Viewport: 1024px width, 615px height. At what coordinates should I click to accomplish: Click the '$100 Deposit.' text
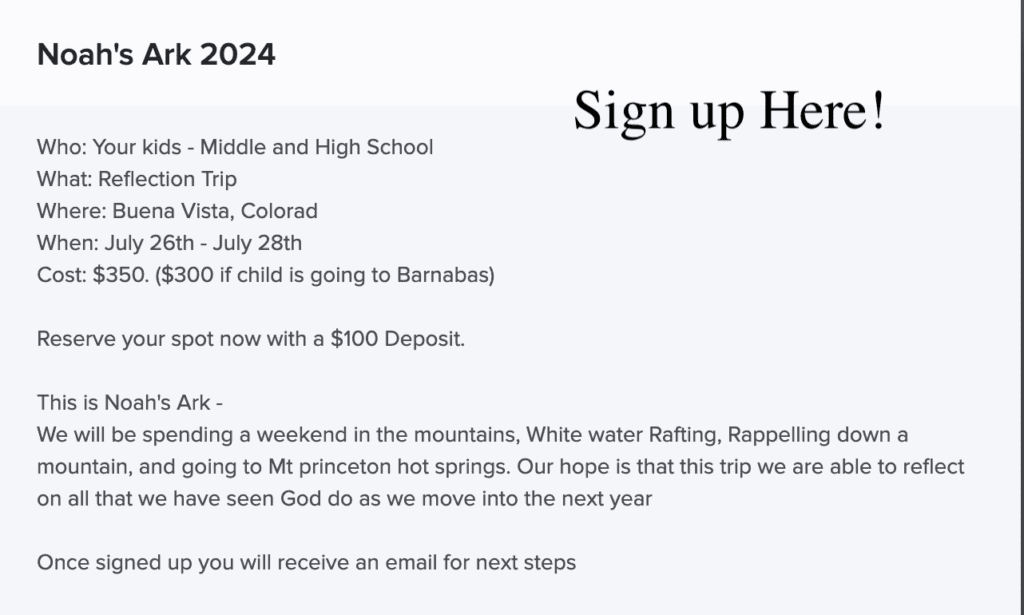pyautogui.click(x=398, y=339)
